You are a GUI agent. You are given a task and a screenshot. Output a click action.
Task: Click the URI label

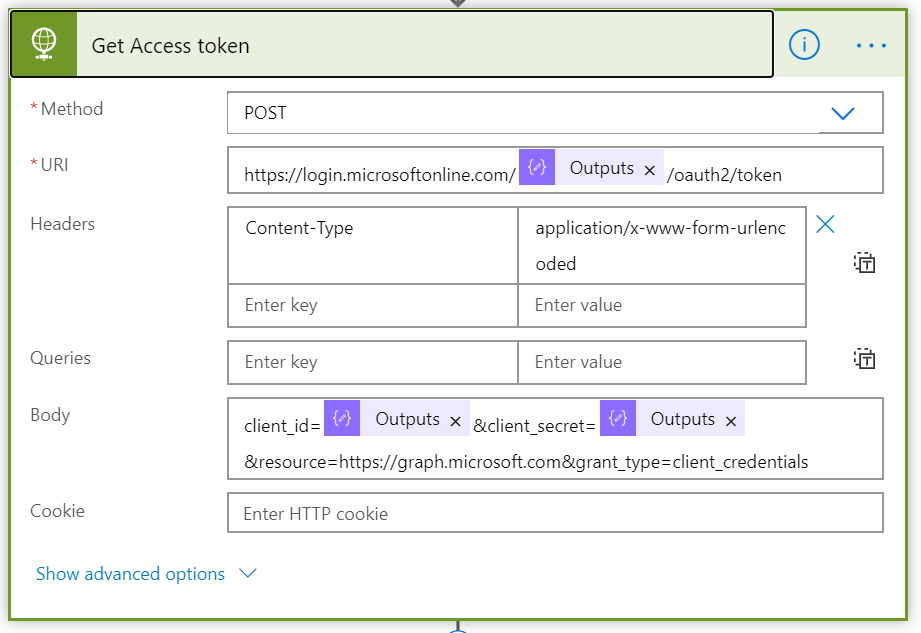click(54, 164)
